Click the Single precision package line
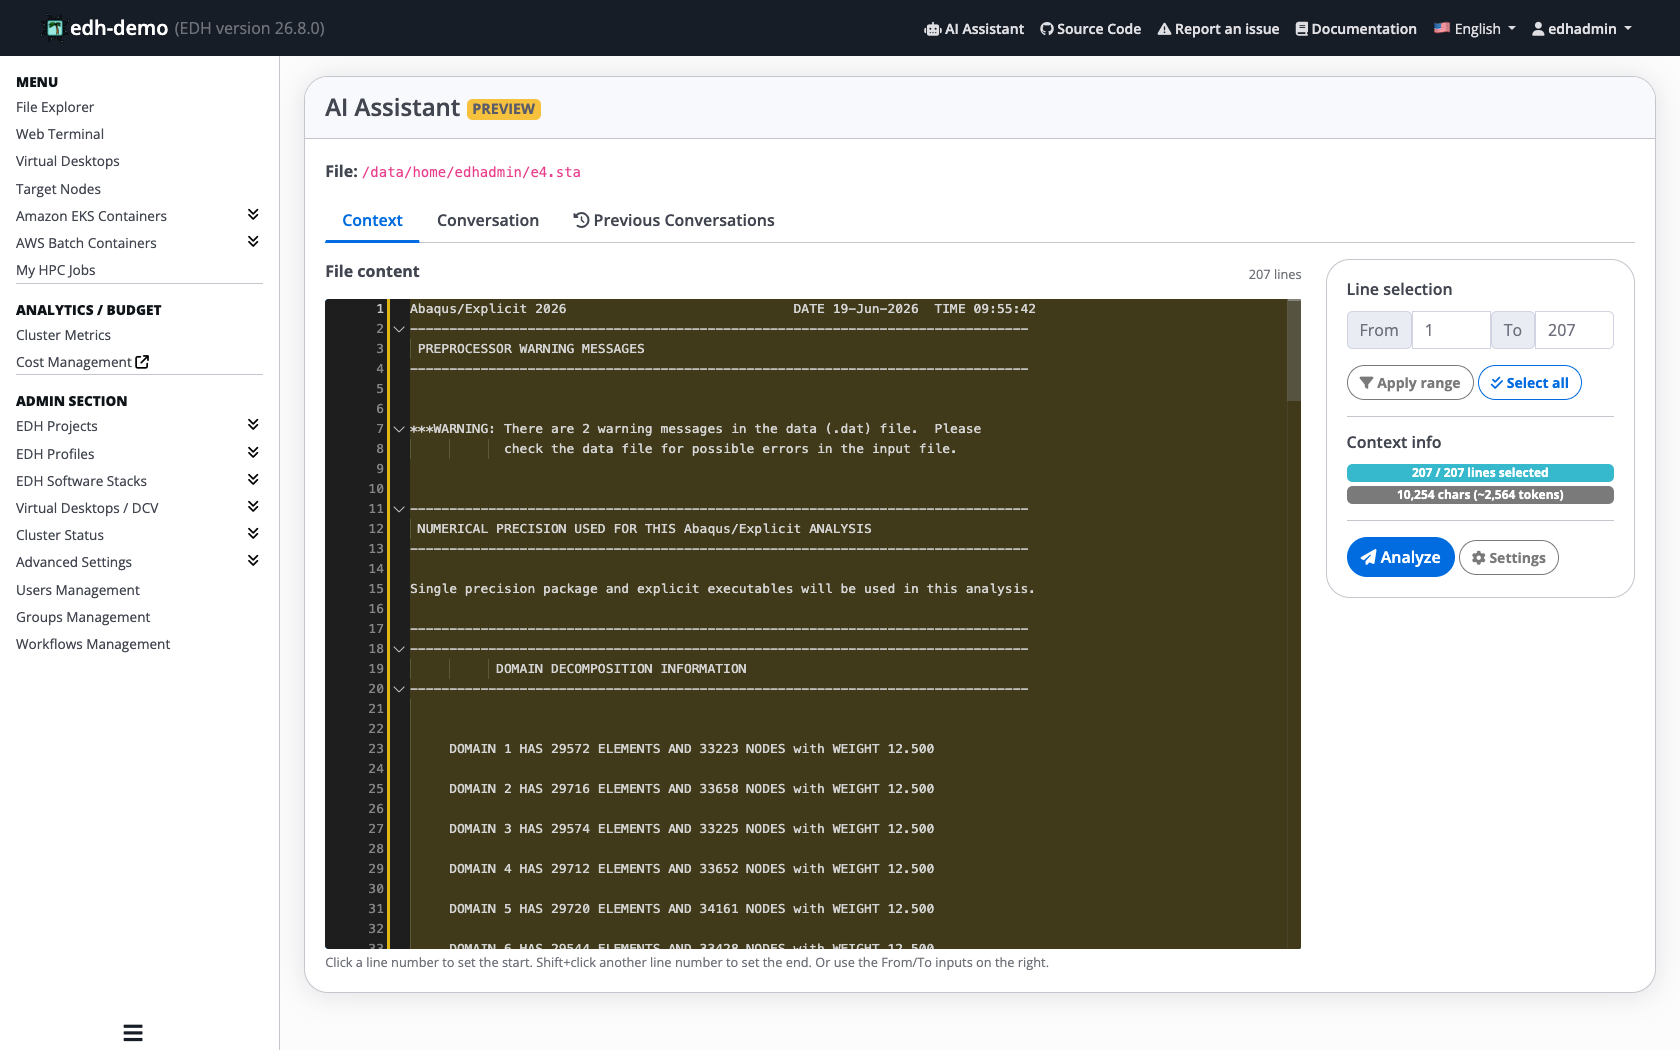 (x=722, y=589)
